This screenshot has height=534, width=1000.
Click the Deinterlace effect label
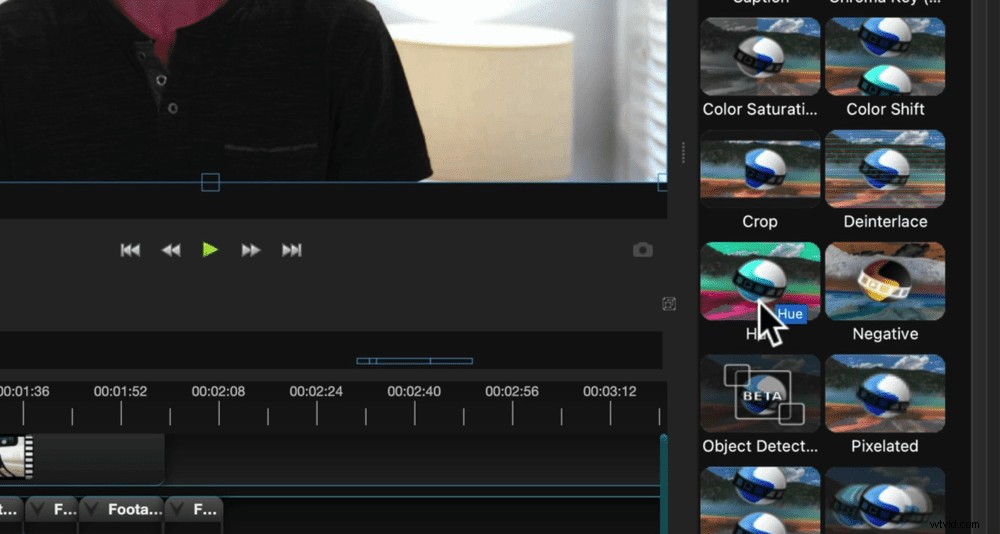(x=885, y=221)
